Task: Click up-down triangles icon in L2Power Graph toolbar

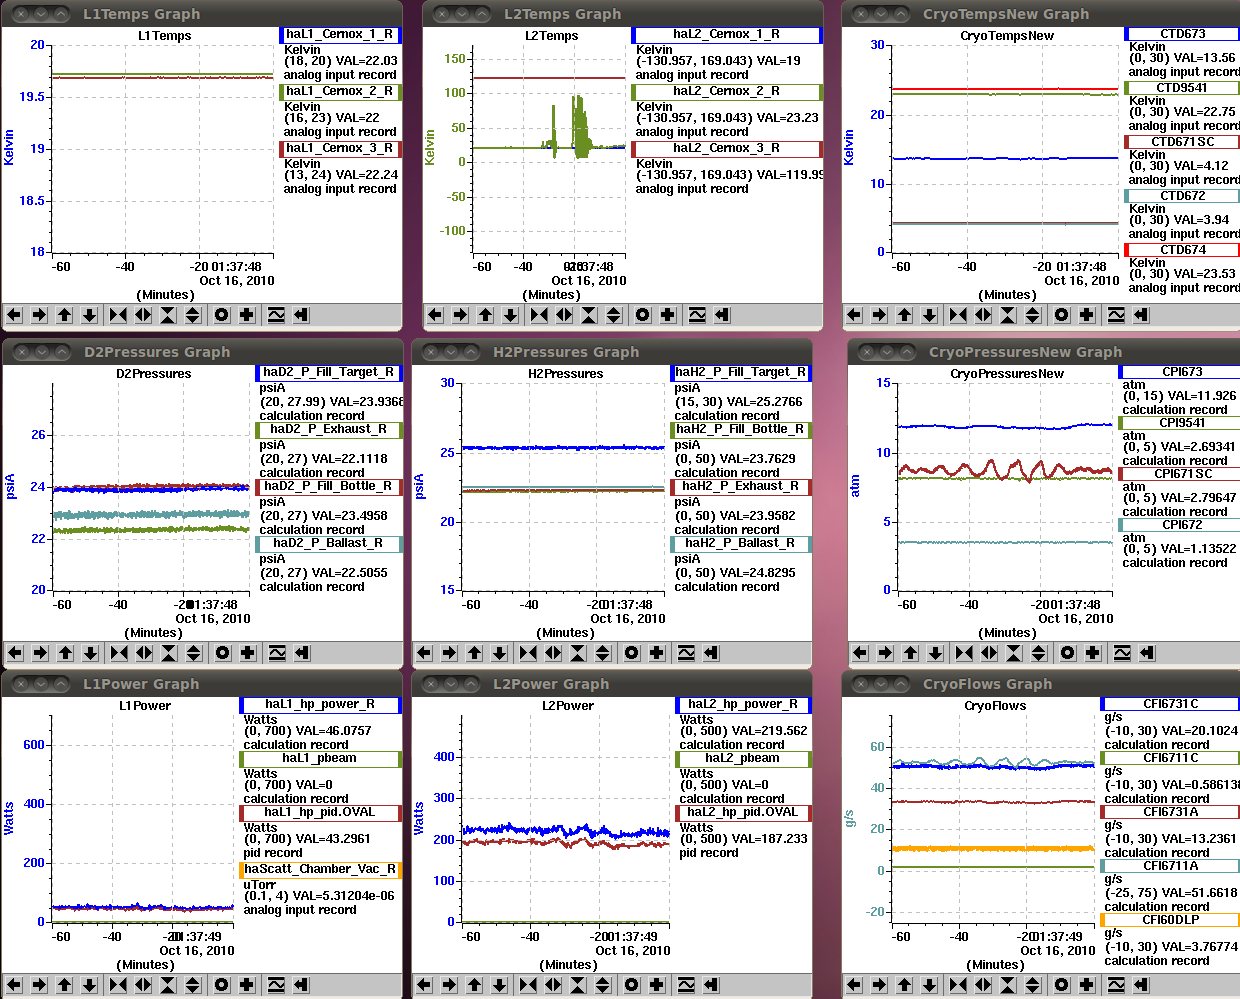Action: pyautogui.click(x=603, y=985)
